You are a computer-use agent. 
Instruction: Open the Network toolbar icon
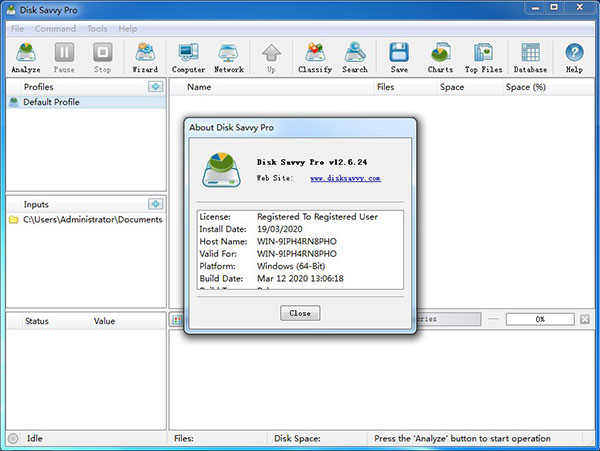pos(229,57)
